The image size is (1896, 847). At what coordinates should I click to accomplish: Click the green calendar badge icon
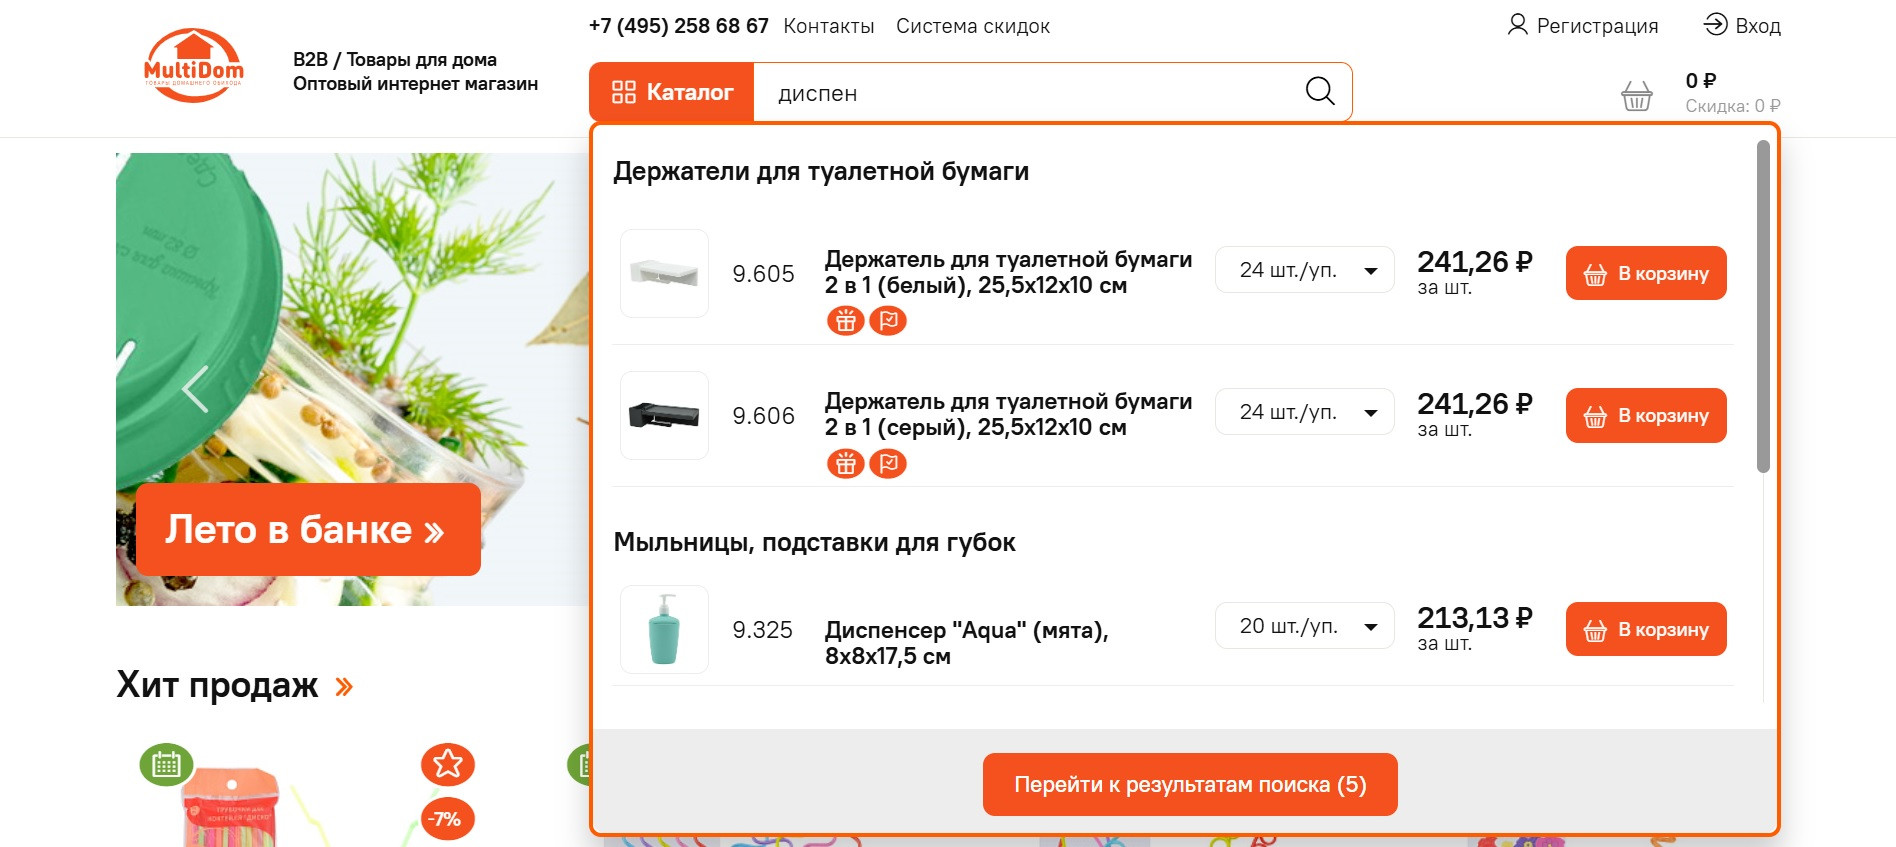pyautogui.click(x=166, y=765)
